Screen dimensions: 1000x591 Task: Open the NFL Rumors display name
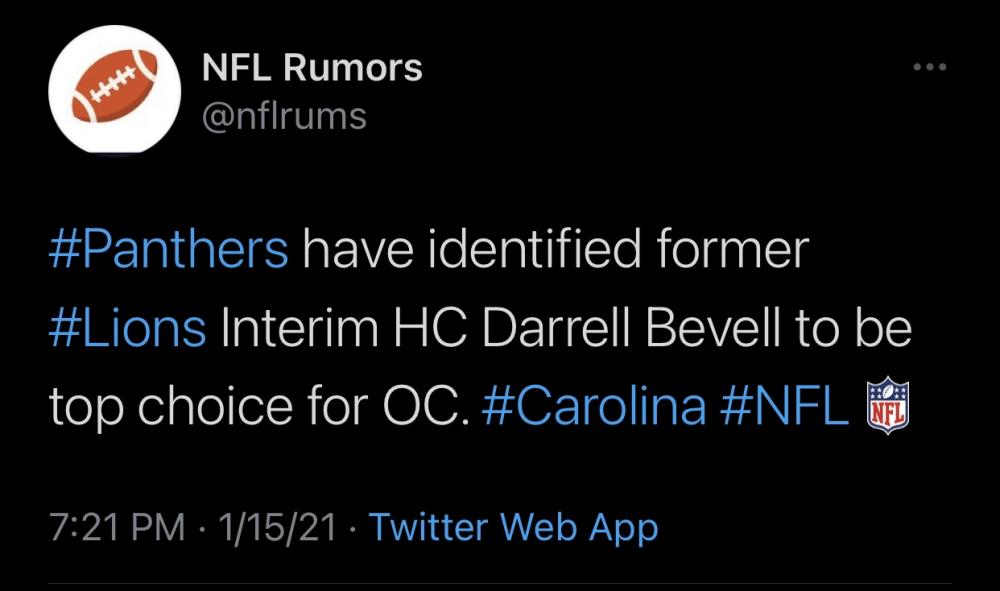pyautogui.click(x=312, y=68)
